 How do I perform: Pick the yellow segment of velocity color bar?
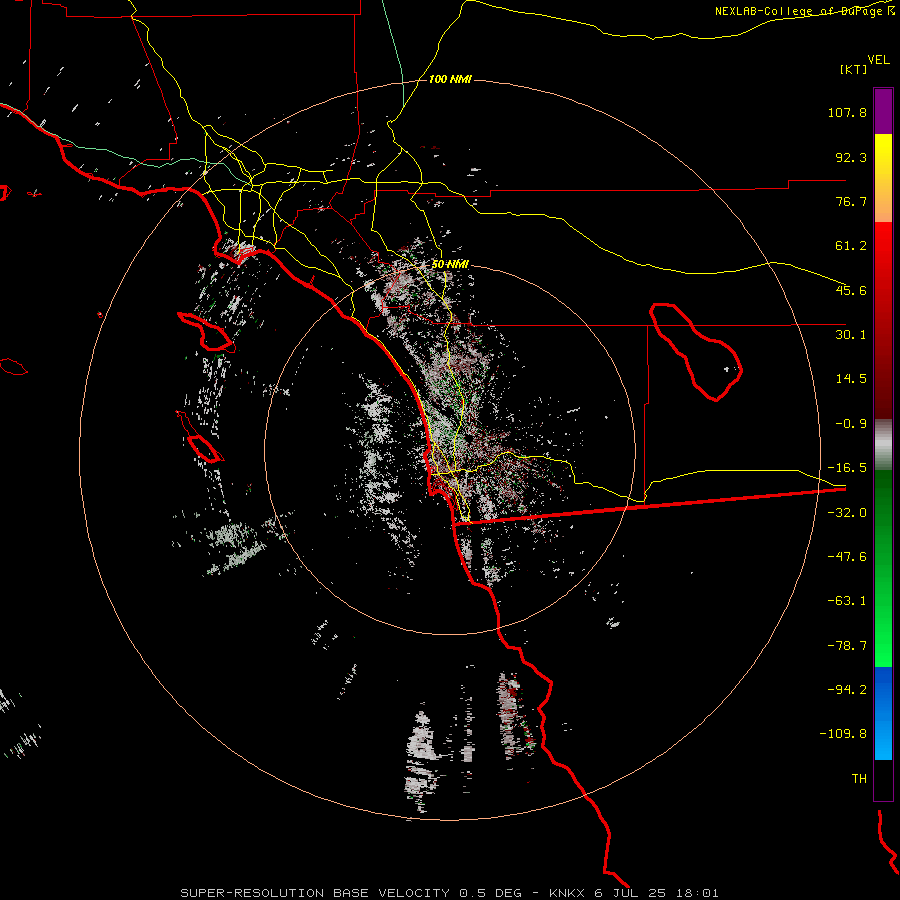click(883, 178)
